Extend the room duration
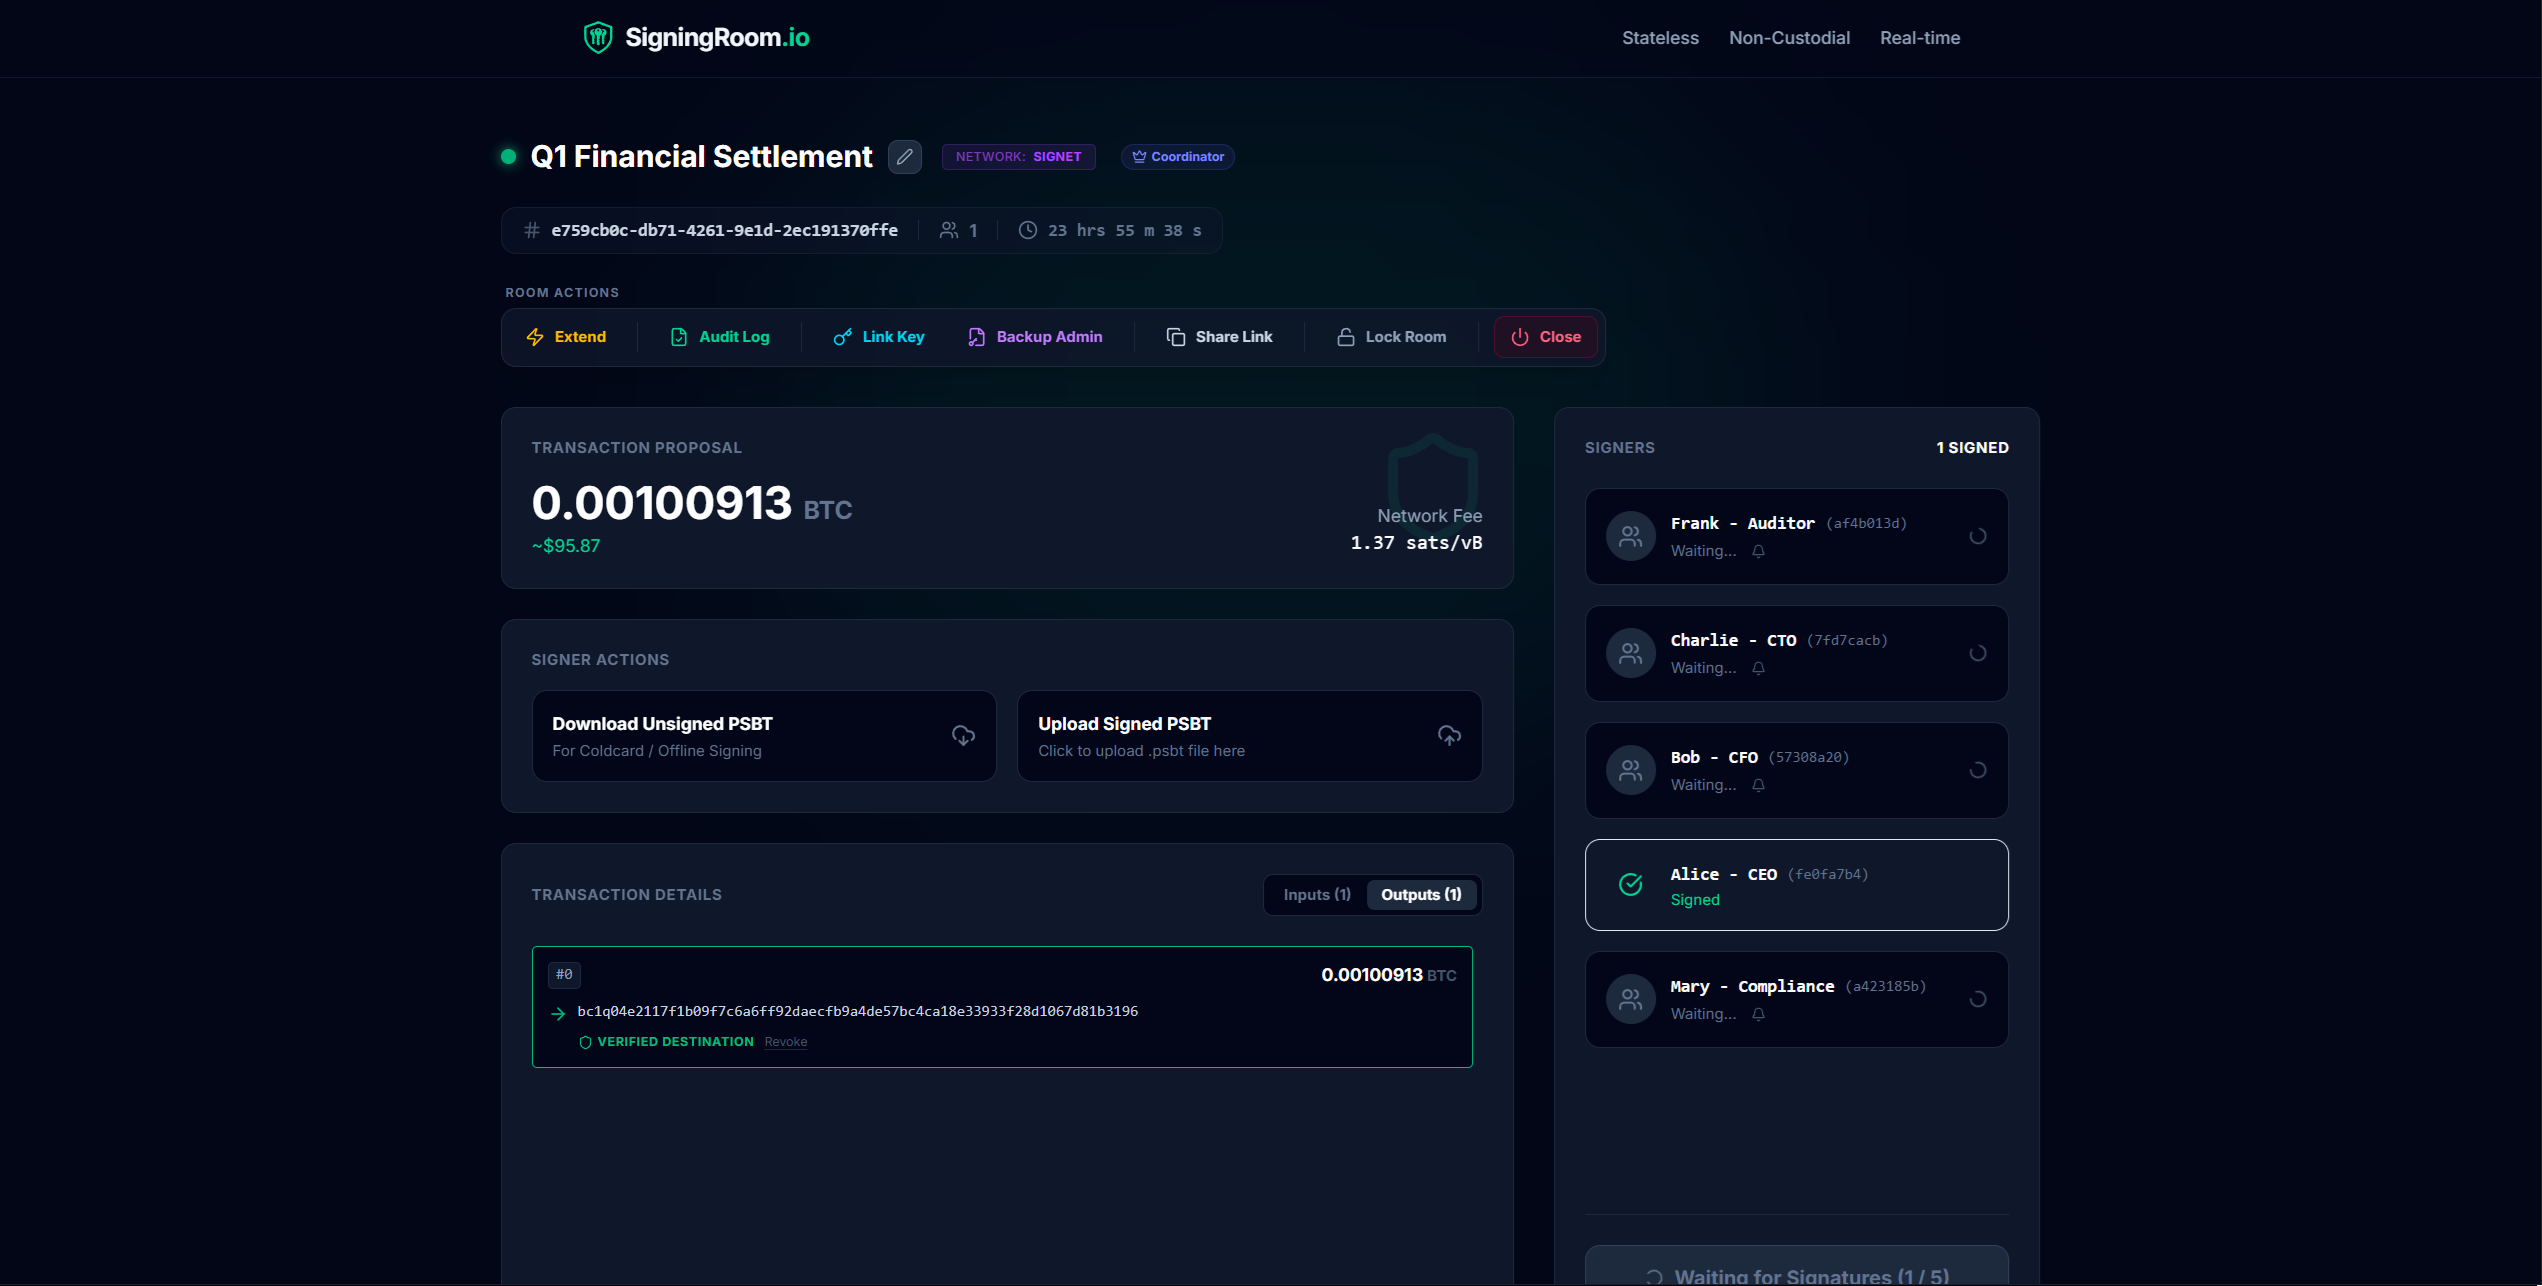 pyautogui.click(x=567, y=337)
